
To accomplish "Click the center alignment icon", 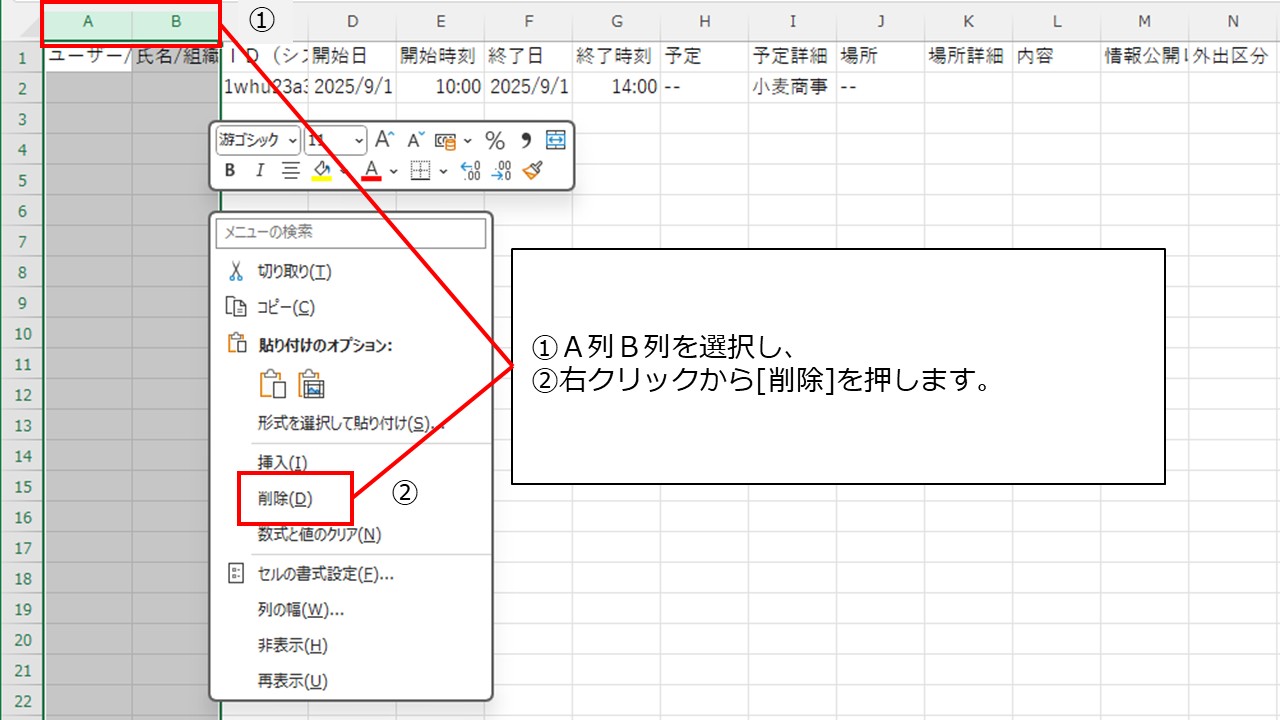I will pos(290,171).
